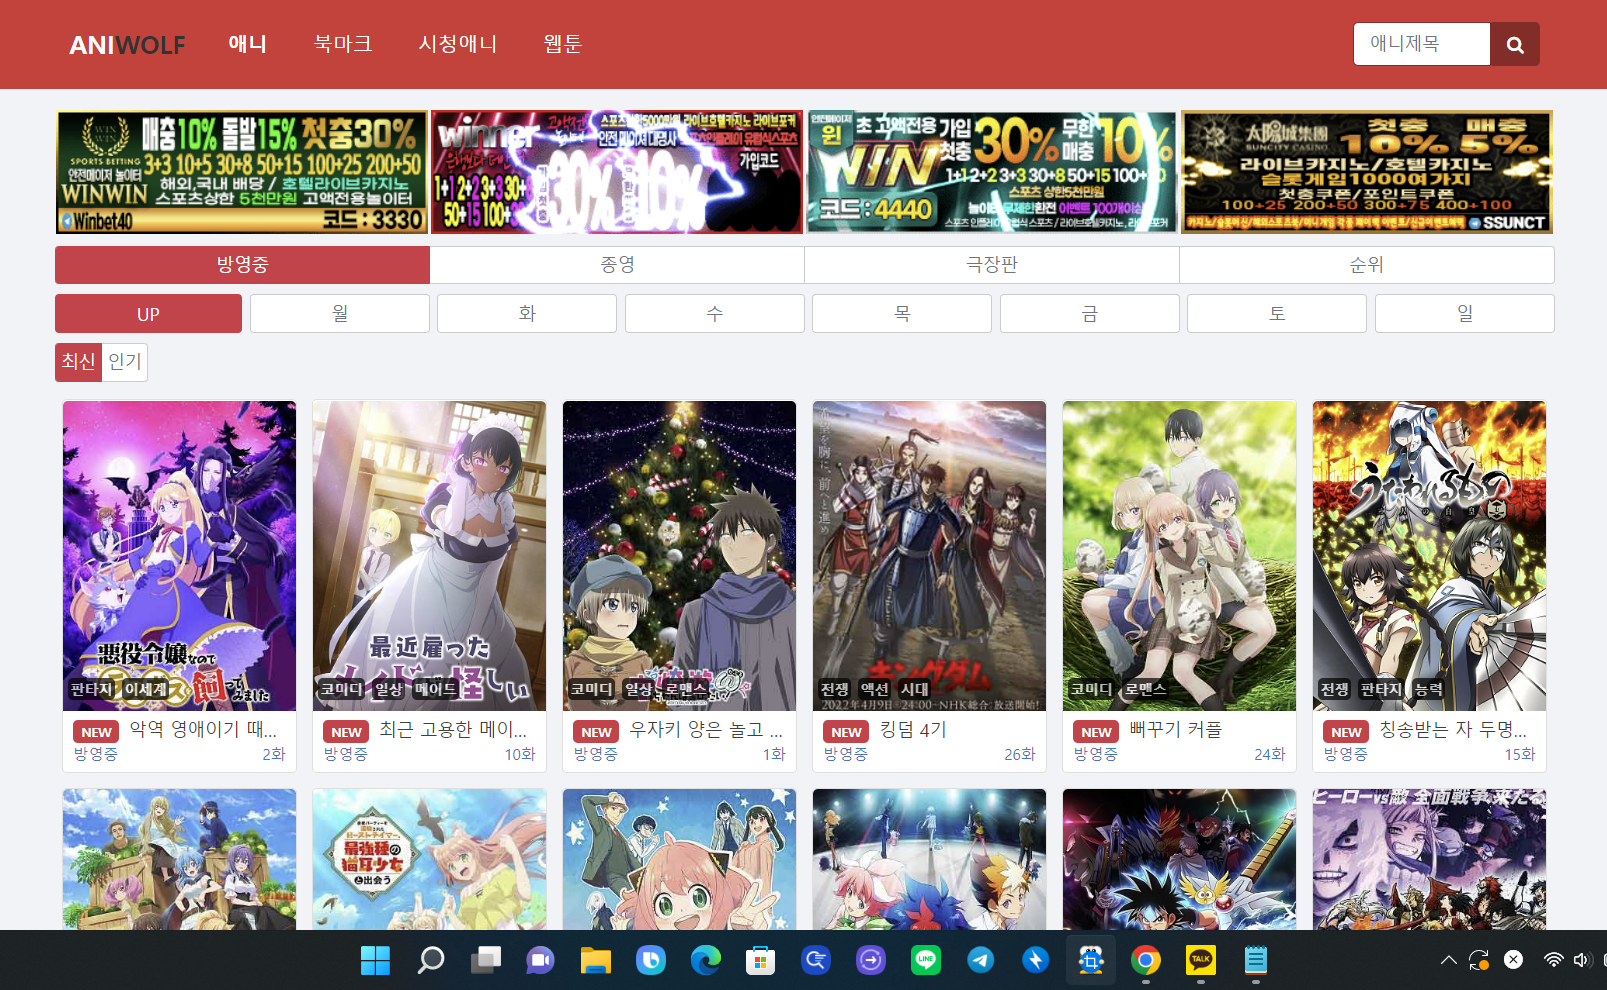
Task: Open LINE messenger from taskbar
Action: click(926, 961)
